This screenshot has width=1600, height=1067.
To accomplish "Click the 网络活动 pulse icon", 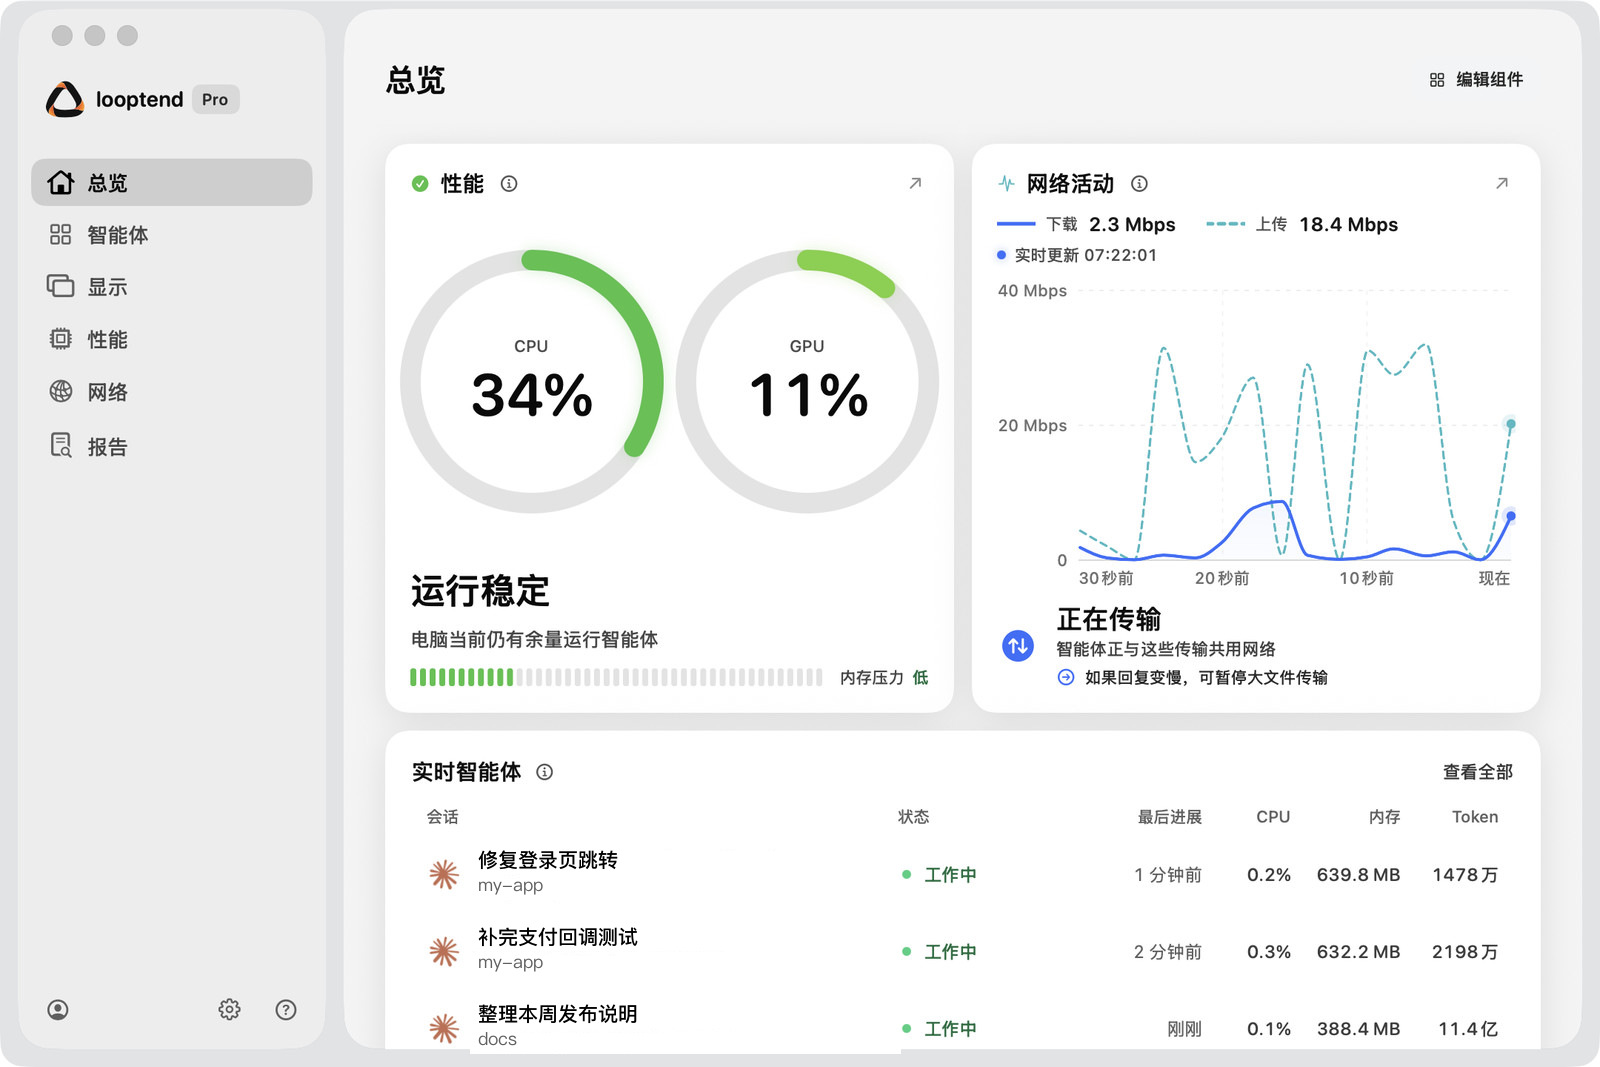I will [x=1006, y=184].
